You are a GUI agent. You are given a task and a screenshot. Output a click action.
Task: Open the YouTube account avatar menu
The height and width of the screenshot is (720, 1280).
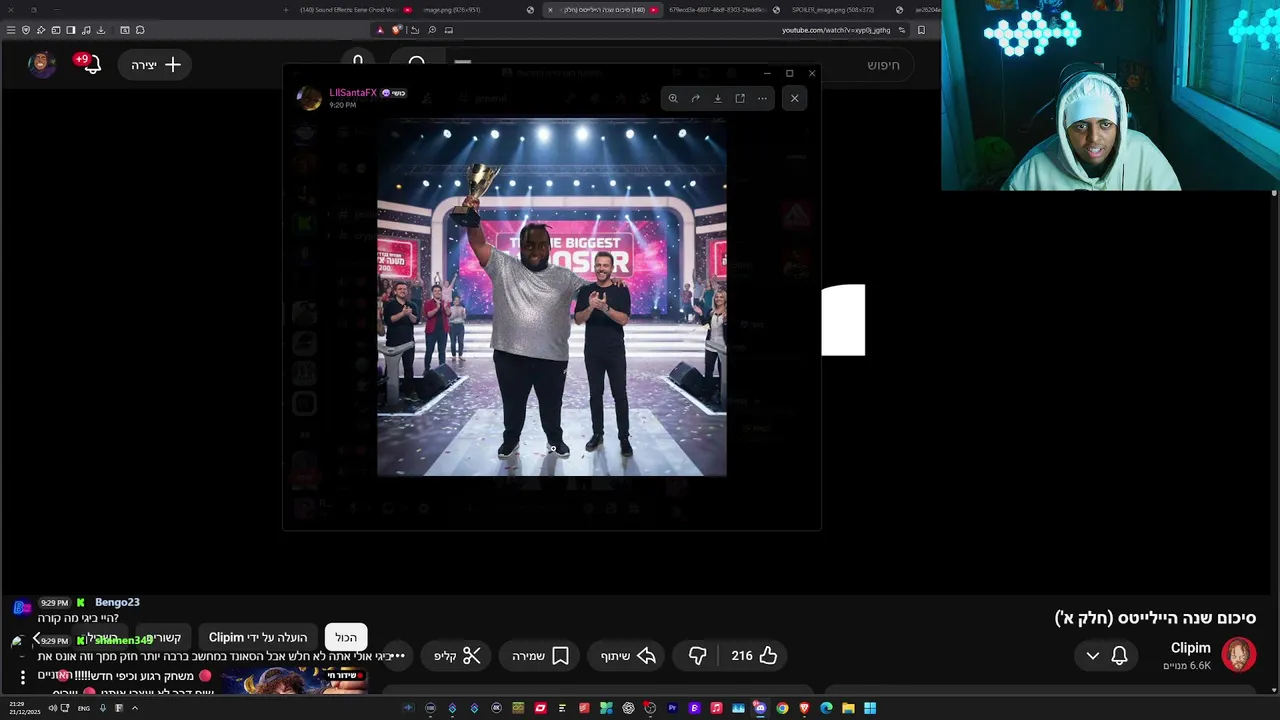click(41, 64)
